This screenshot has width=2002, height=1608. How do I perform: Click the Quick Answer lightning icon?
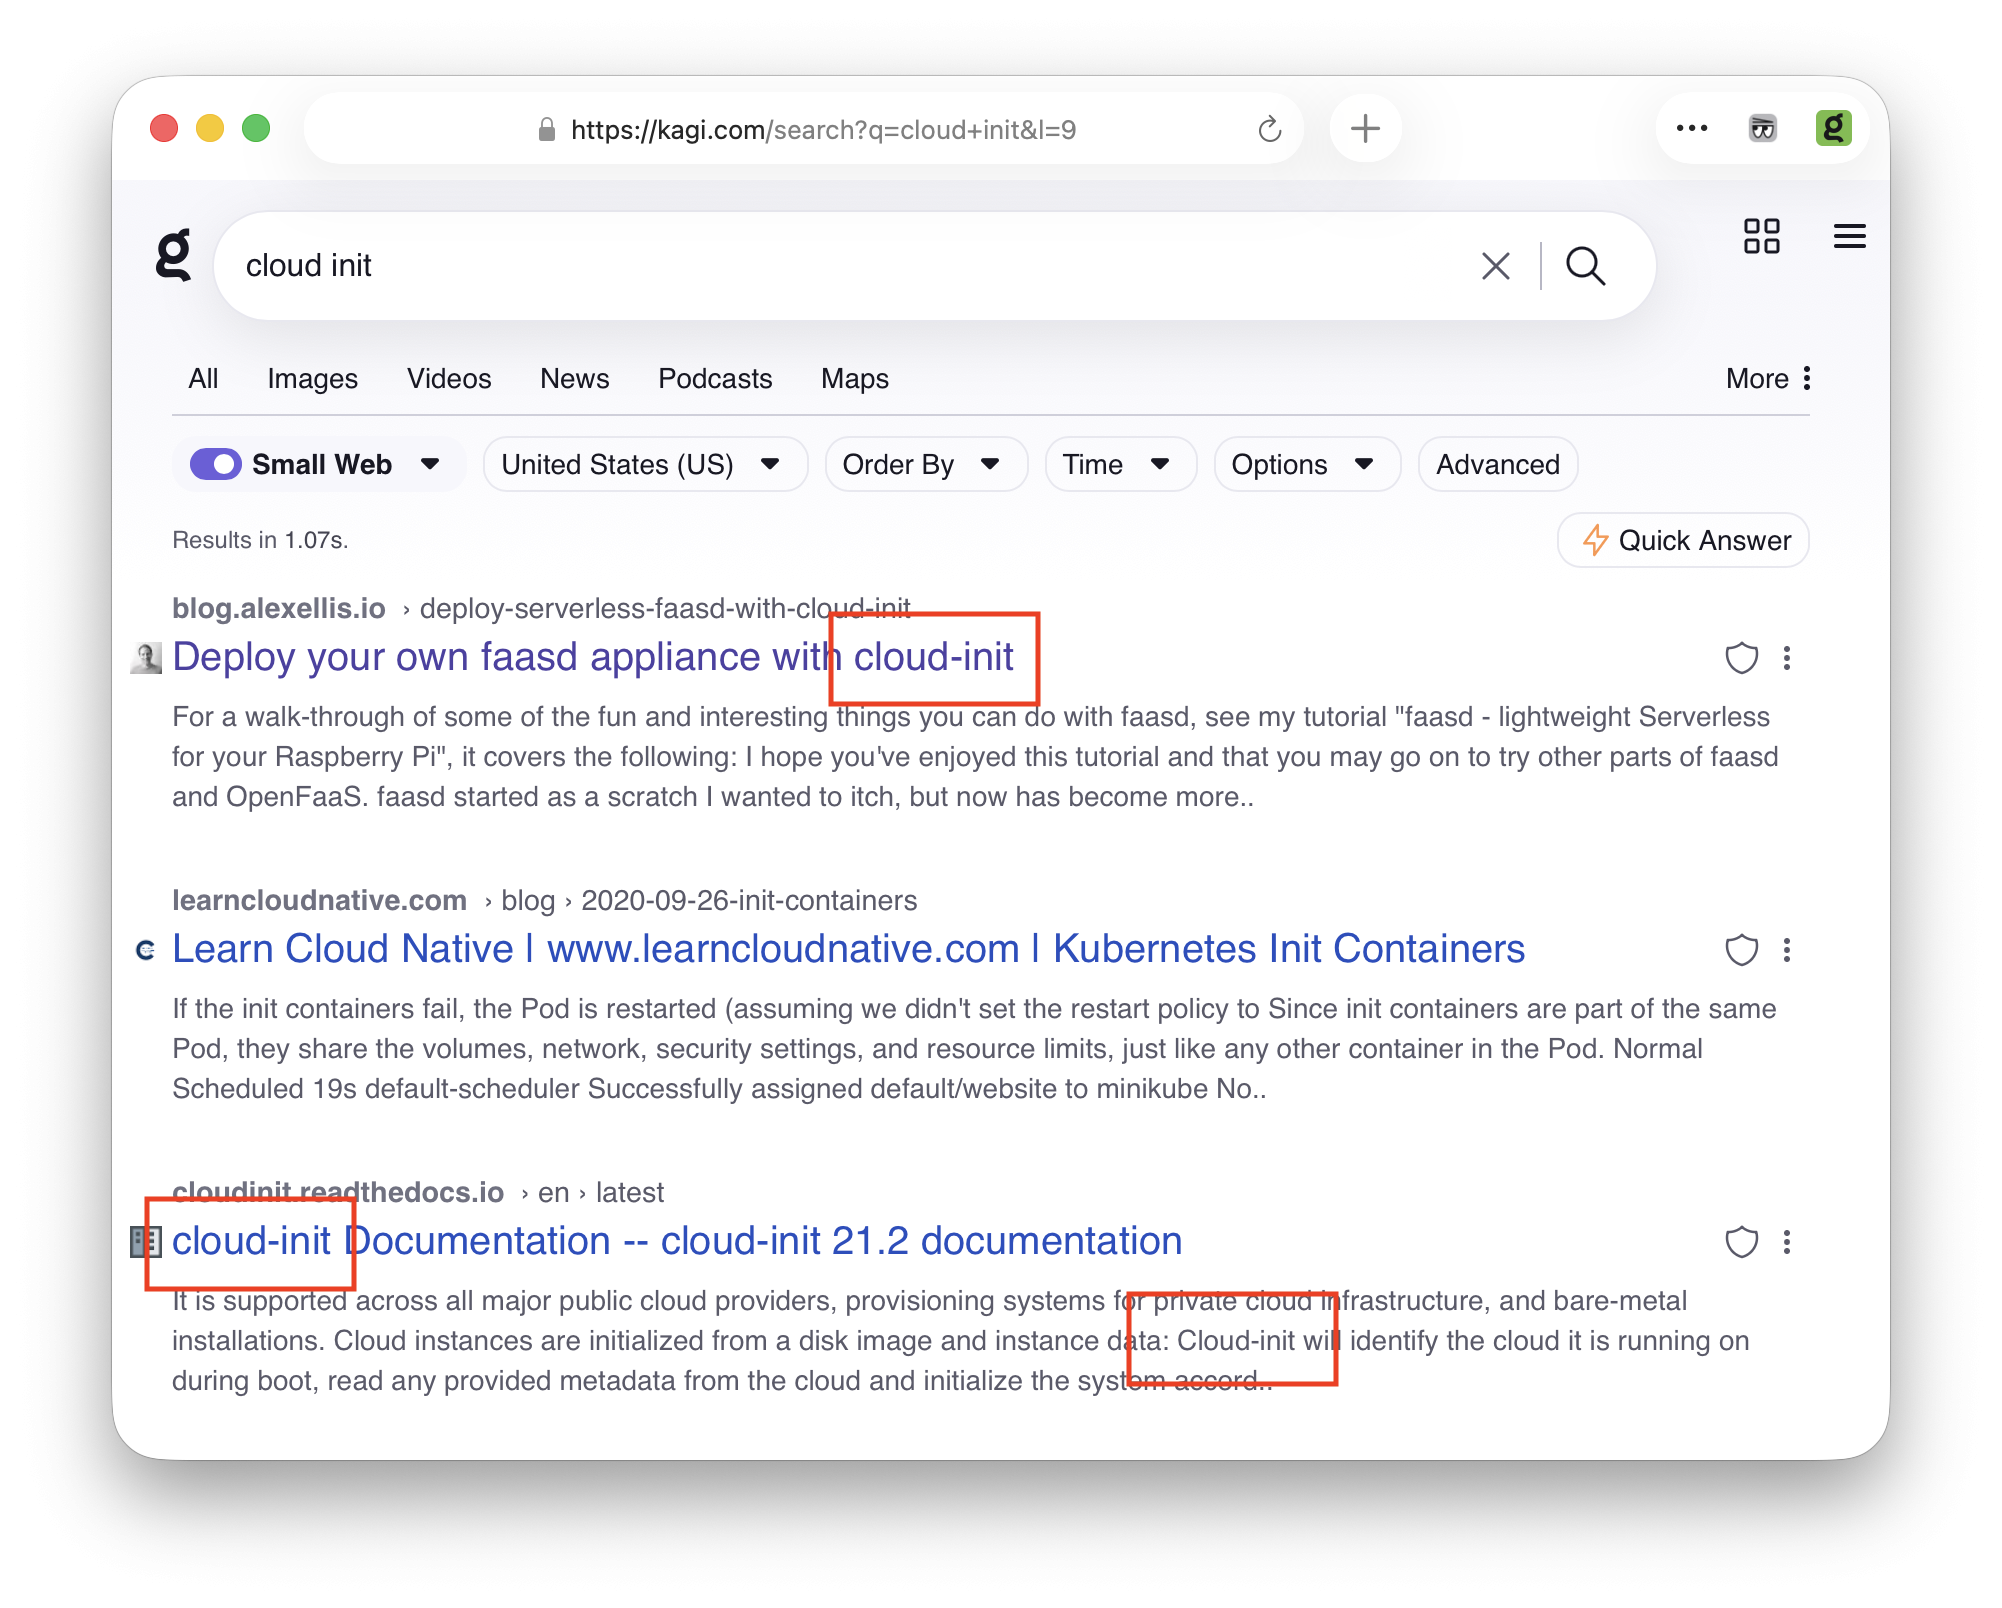click(1595, 540)
